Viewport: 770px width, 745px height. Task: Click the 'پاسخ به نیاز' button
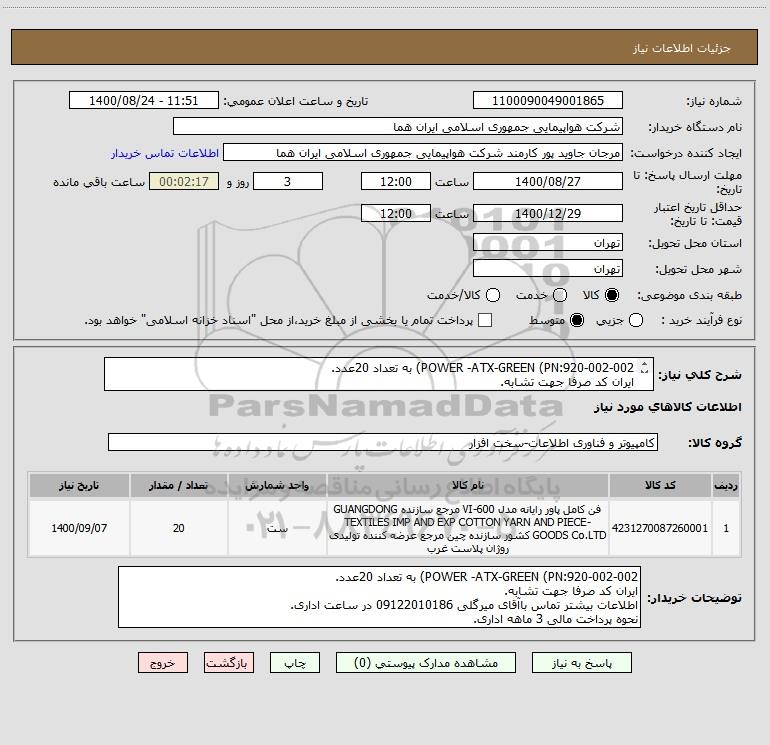tap(581, 663)
